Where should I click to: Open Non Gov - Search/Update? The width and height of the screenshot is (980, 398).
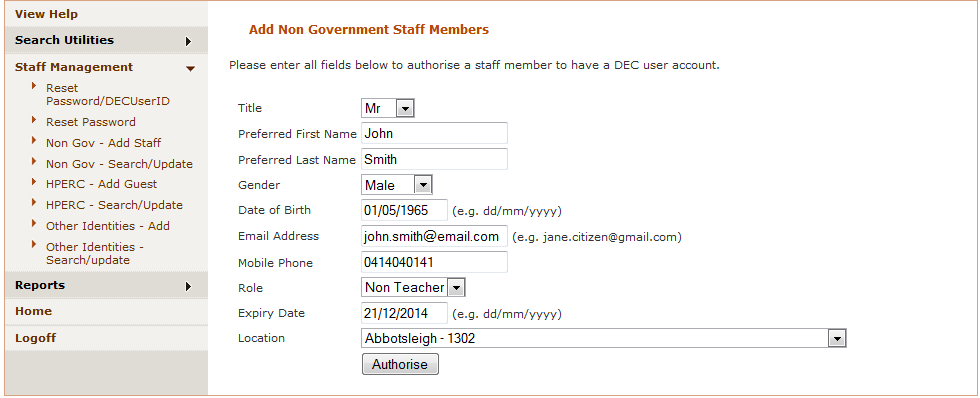[x=119, y=164]
